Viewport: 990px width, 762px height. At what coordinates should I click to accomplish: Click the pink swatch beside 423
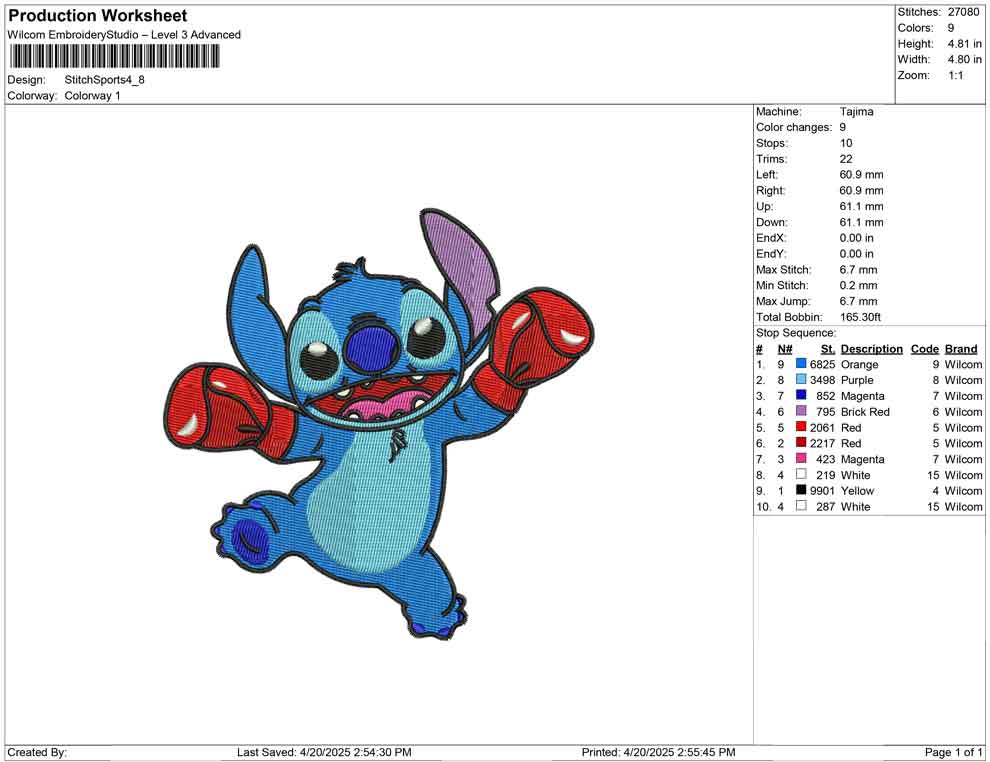(801, 458)
